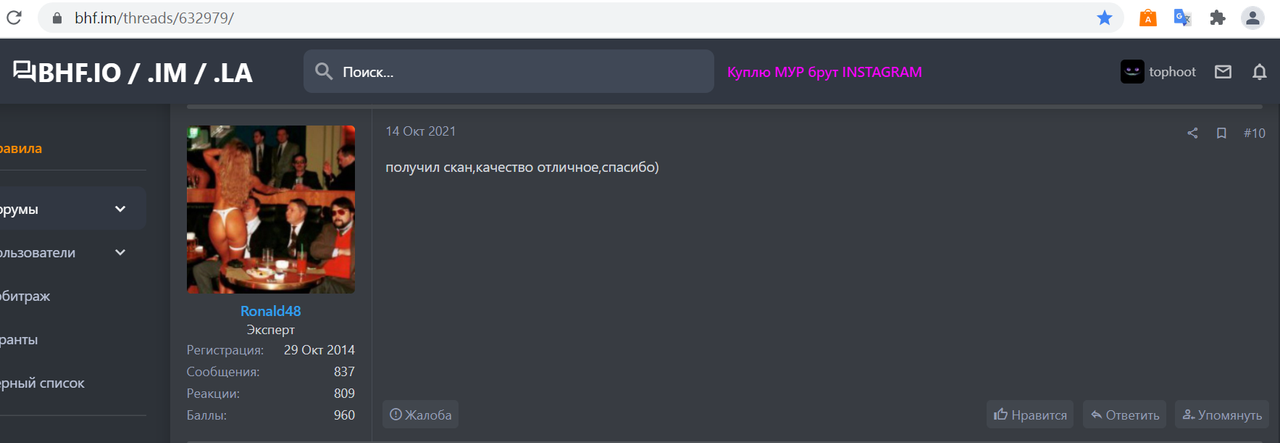The image size is (1280, 443).
Task: Bookmark post #10 with the bookmark icon
Action: pos(1221,133)
